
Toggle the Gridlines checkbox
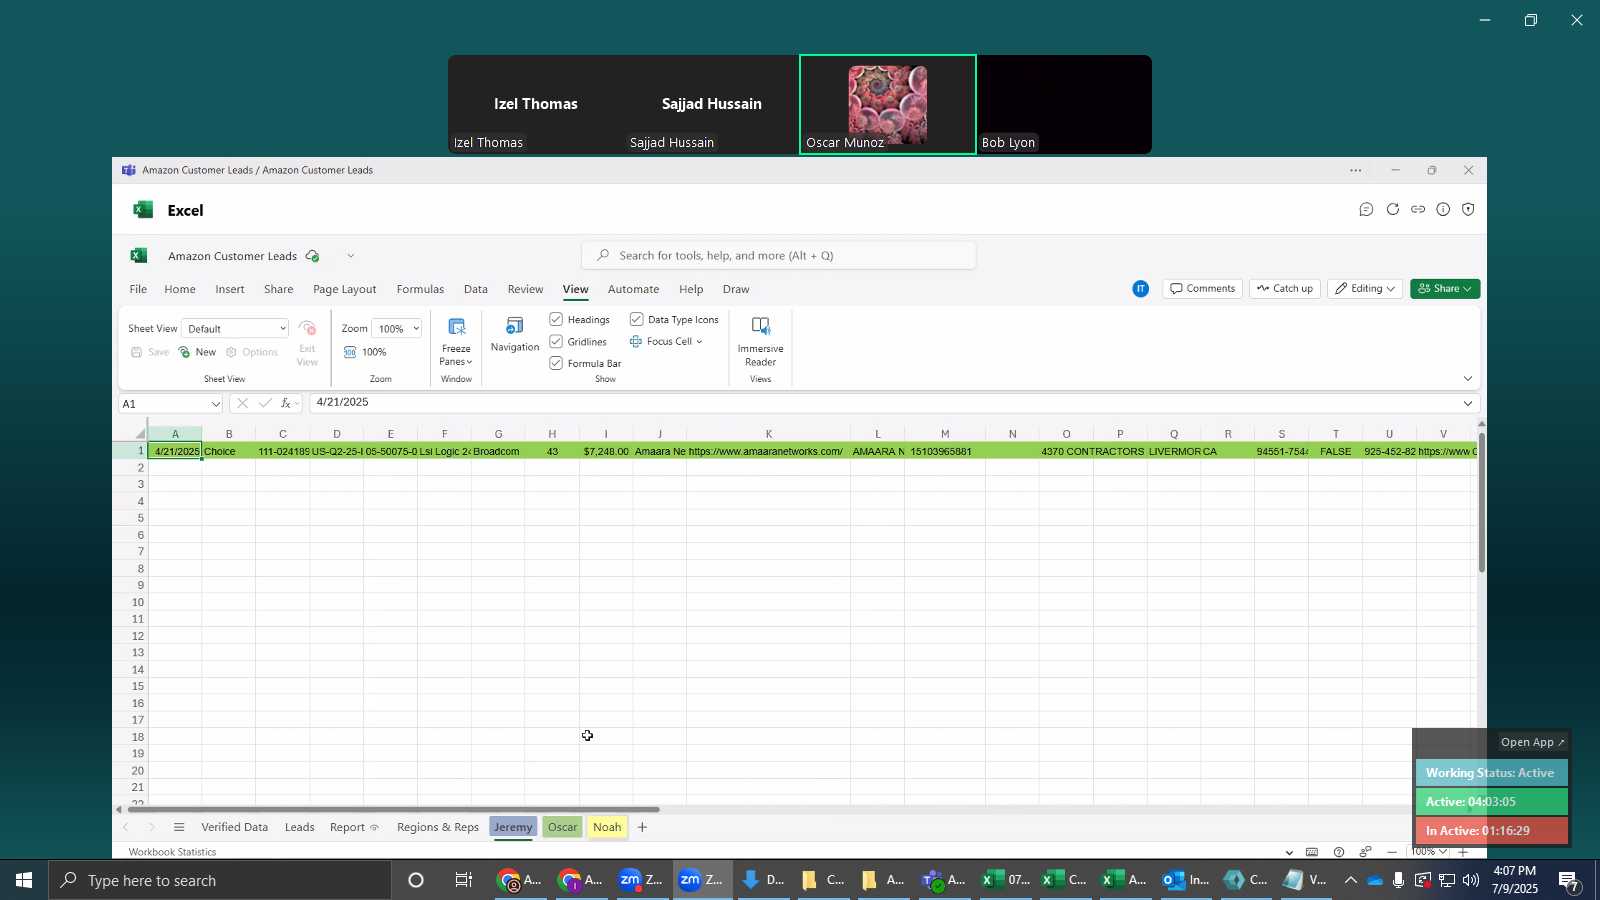click(556, 341)
